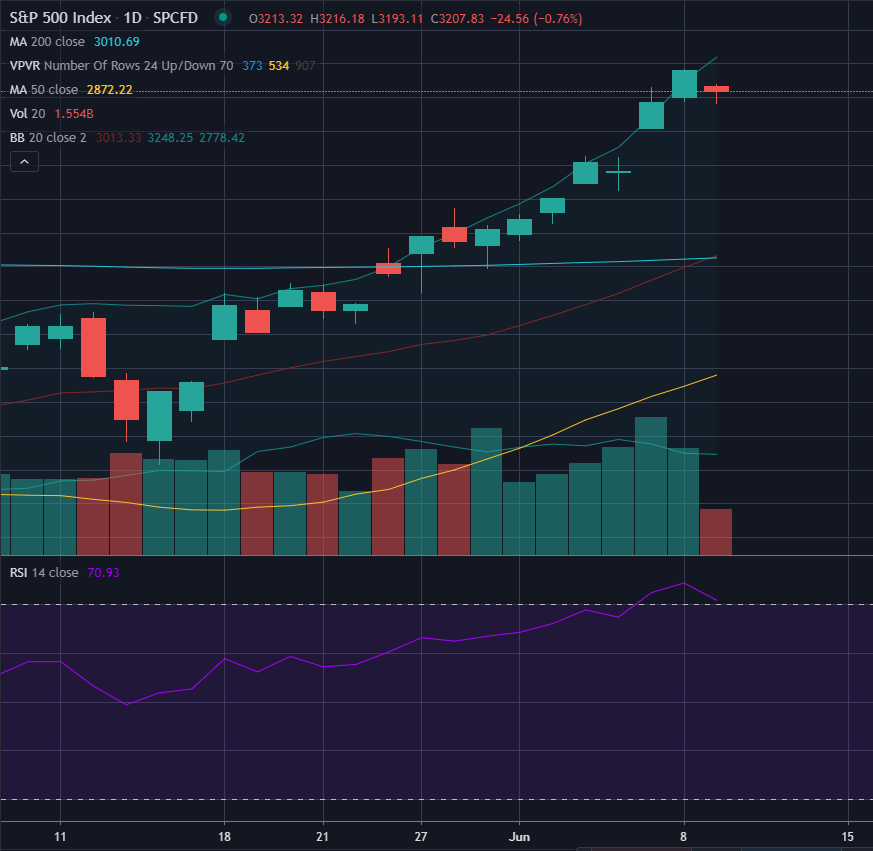Open symbol search via S&P 500 Index title
Viewport: 873px width, 851px height.
60,18
